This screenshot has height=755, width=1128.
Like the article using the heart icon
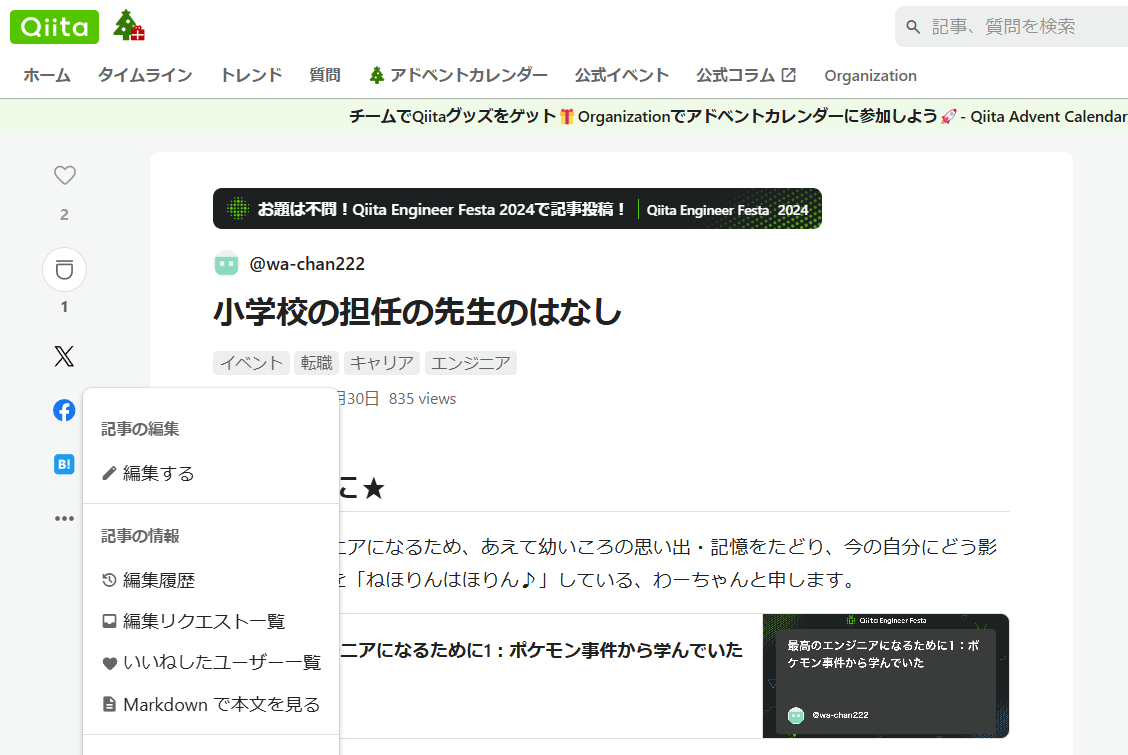tap(64, 175)
